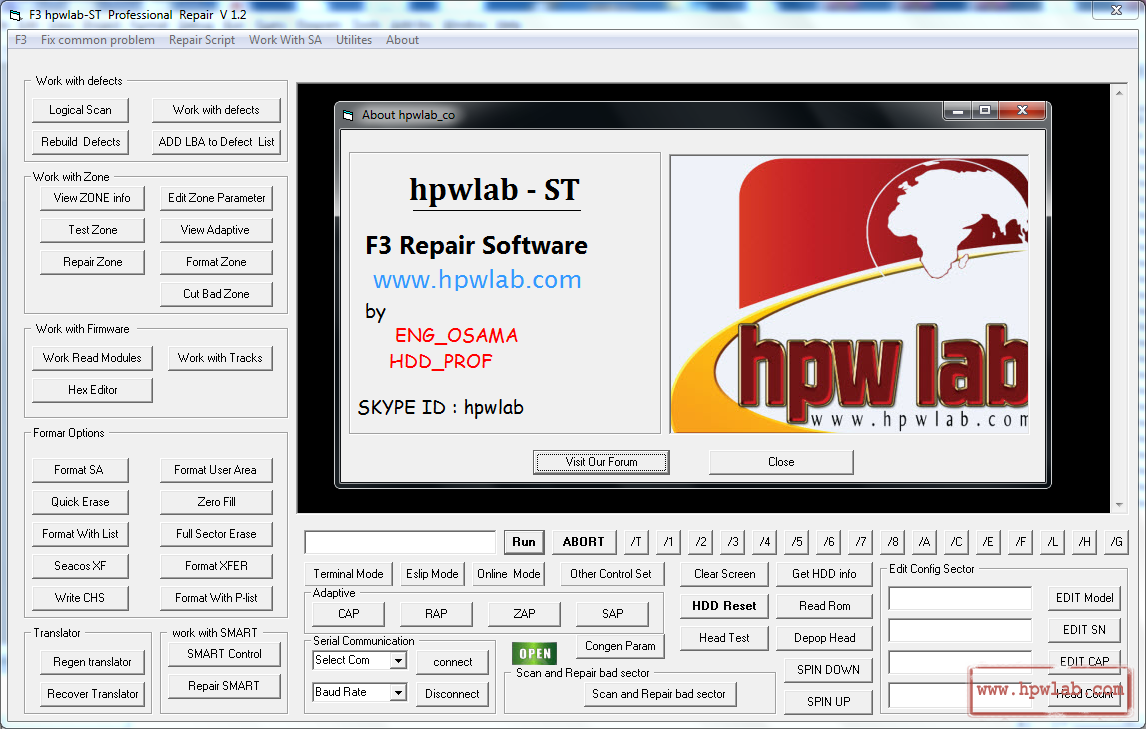Click the Run button
The image size is (1146, 729).
point(523,542)
